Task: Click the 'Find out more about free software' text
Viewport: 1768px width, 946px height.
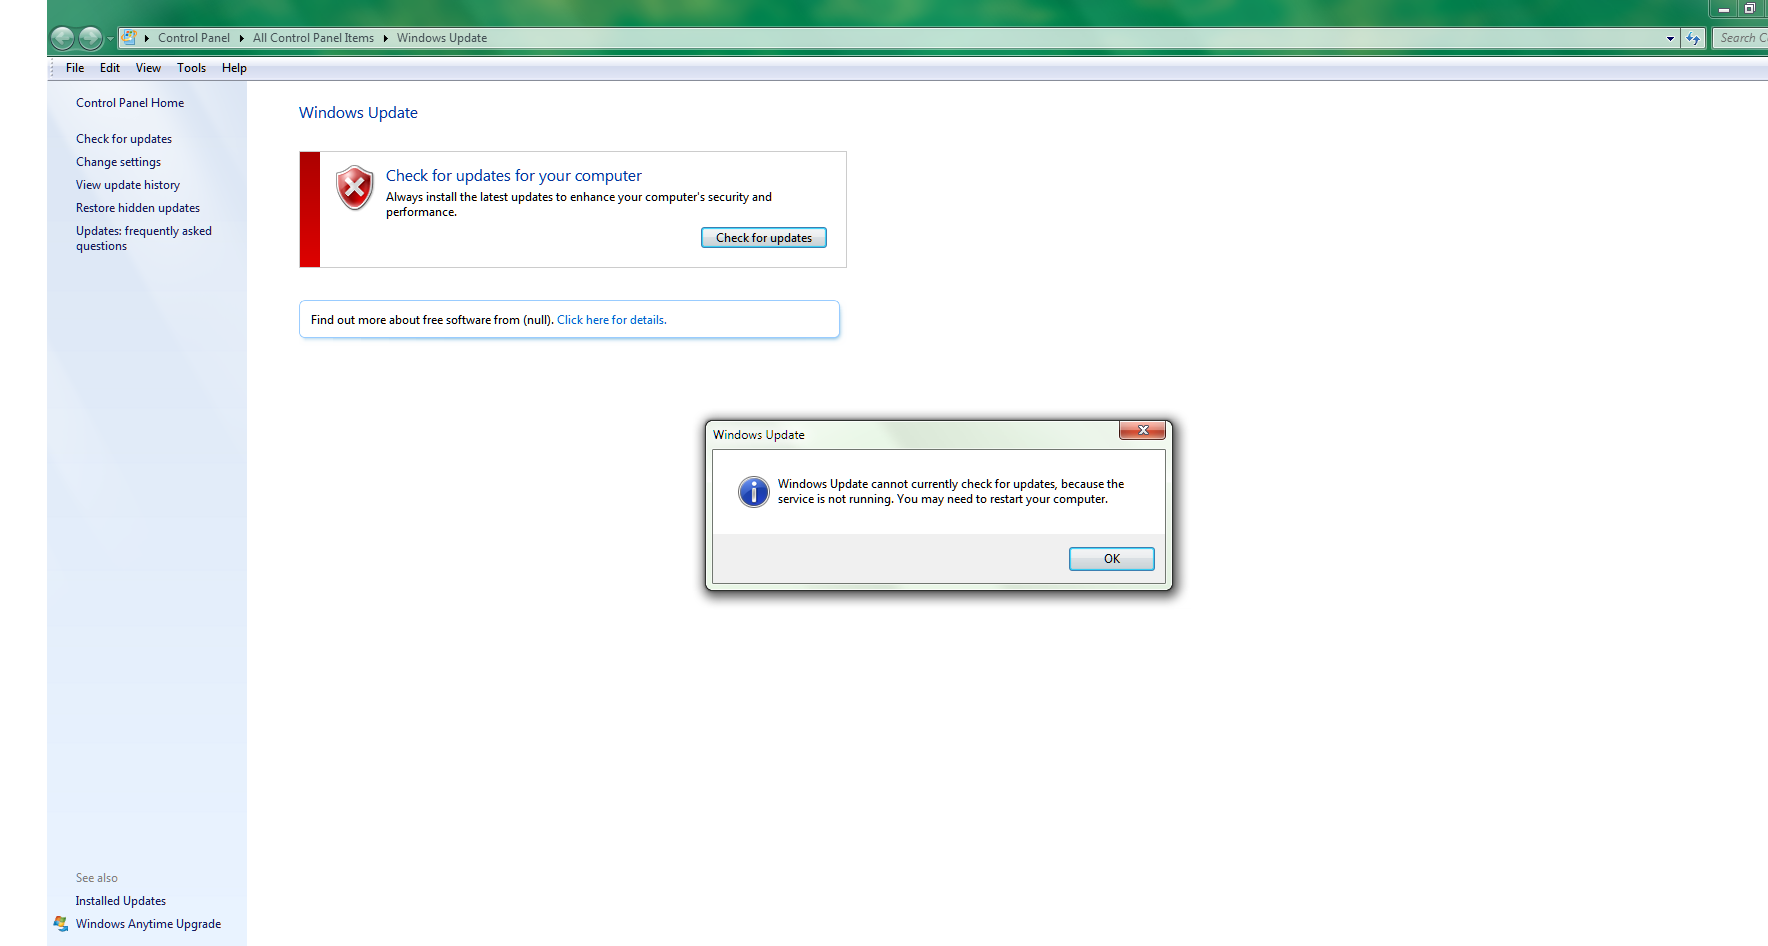Action: [x=432, y=320]
